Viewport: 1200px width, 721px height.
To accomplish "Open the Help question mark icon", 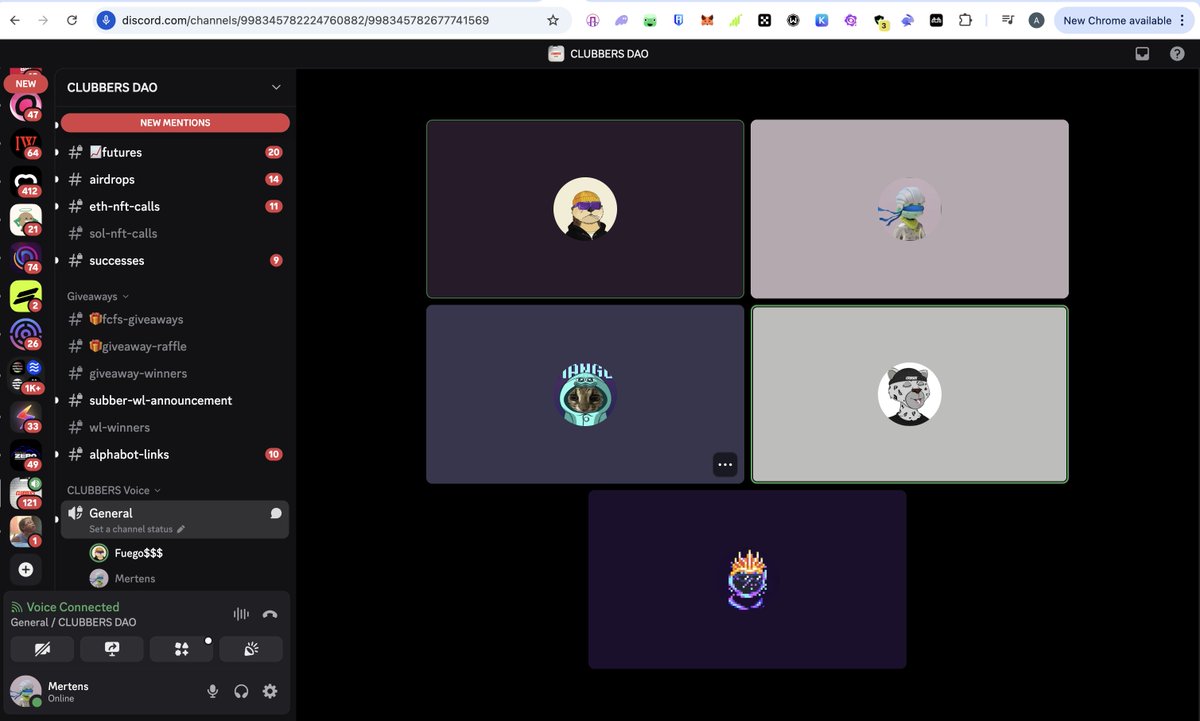I will pyautogui.click(x=1177, y=53).
